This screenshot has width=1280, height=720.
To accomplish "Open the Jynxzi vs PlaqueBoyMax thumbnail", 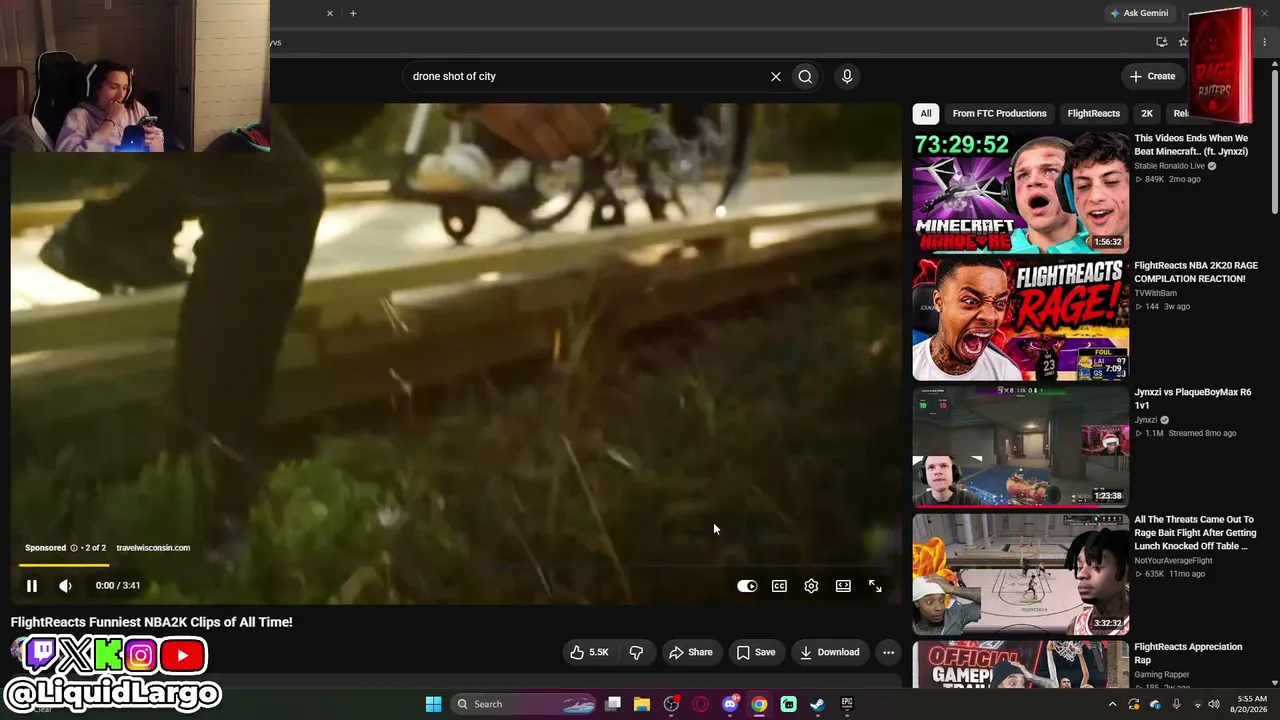I will 1020,446.
